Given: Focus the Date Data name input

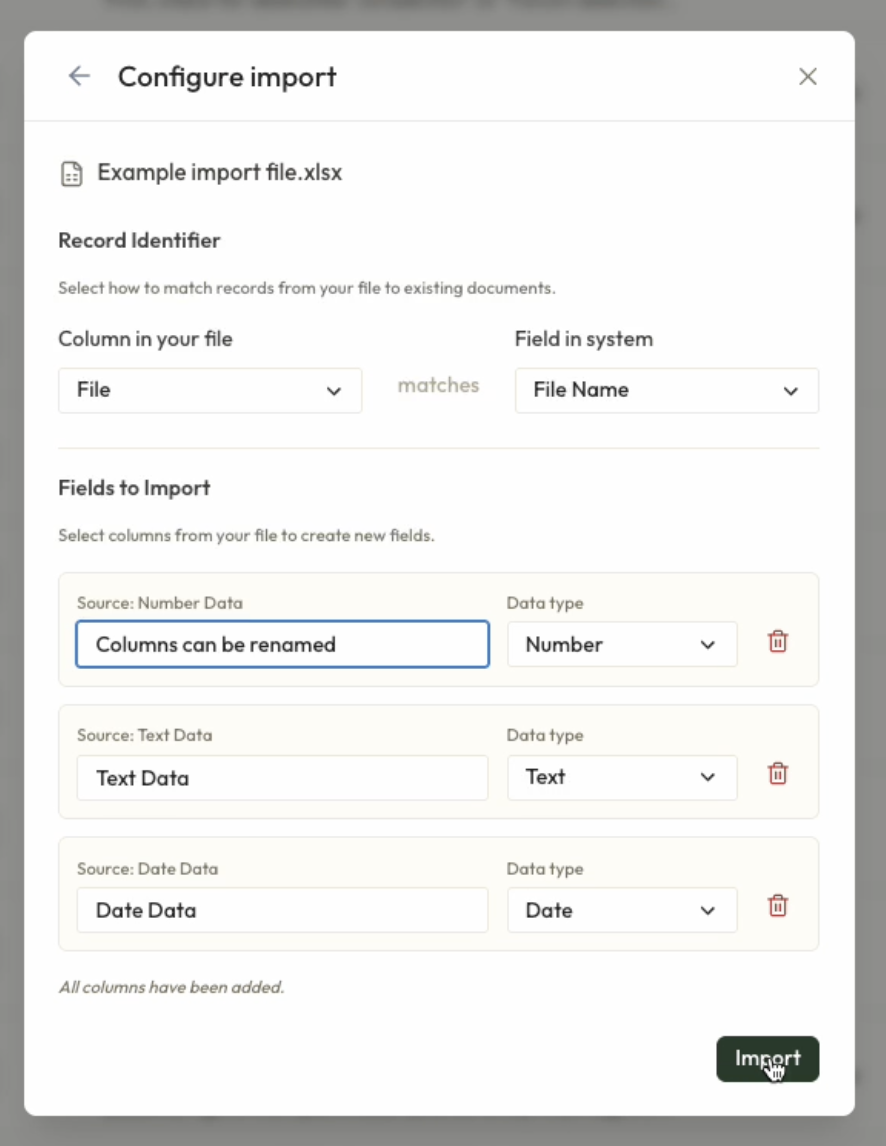Looking at the screenshot, I should pyautogui.click(x=282, y=910).
